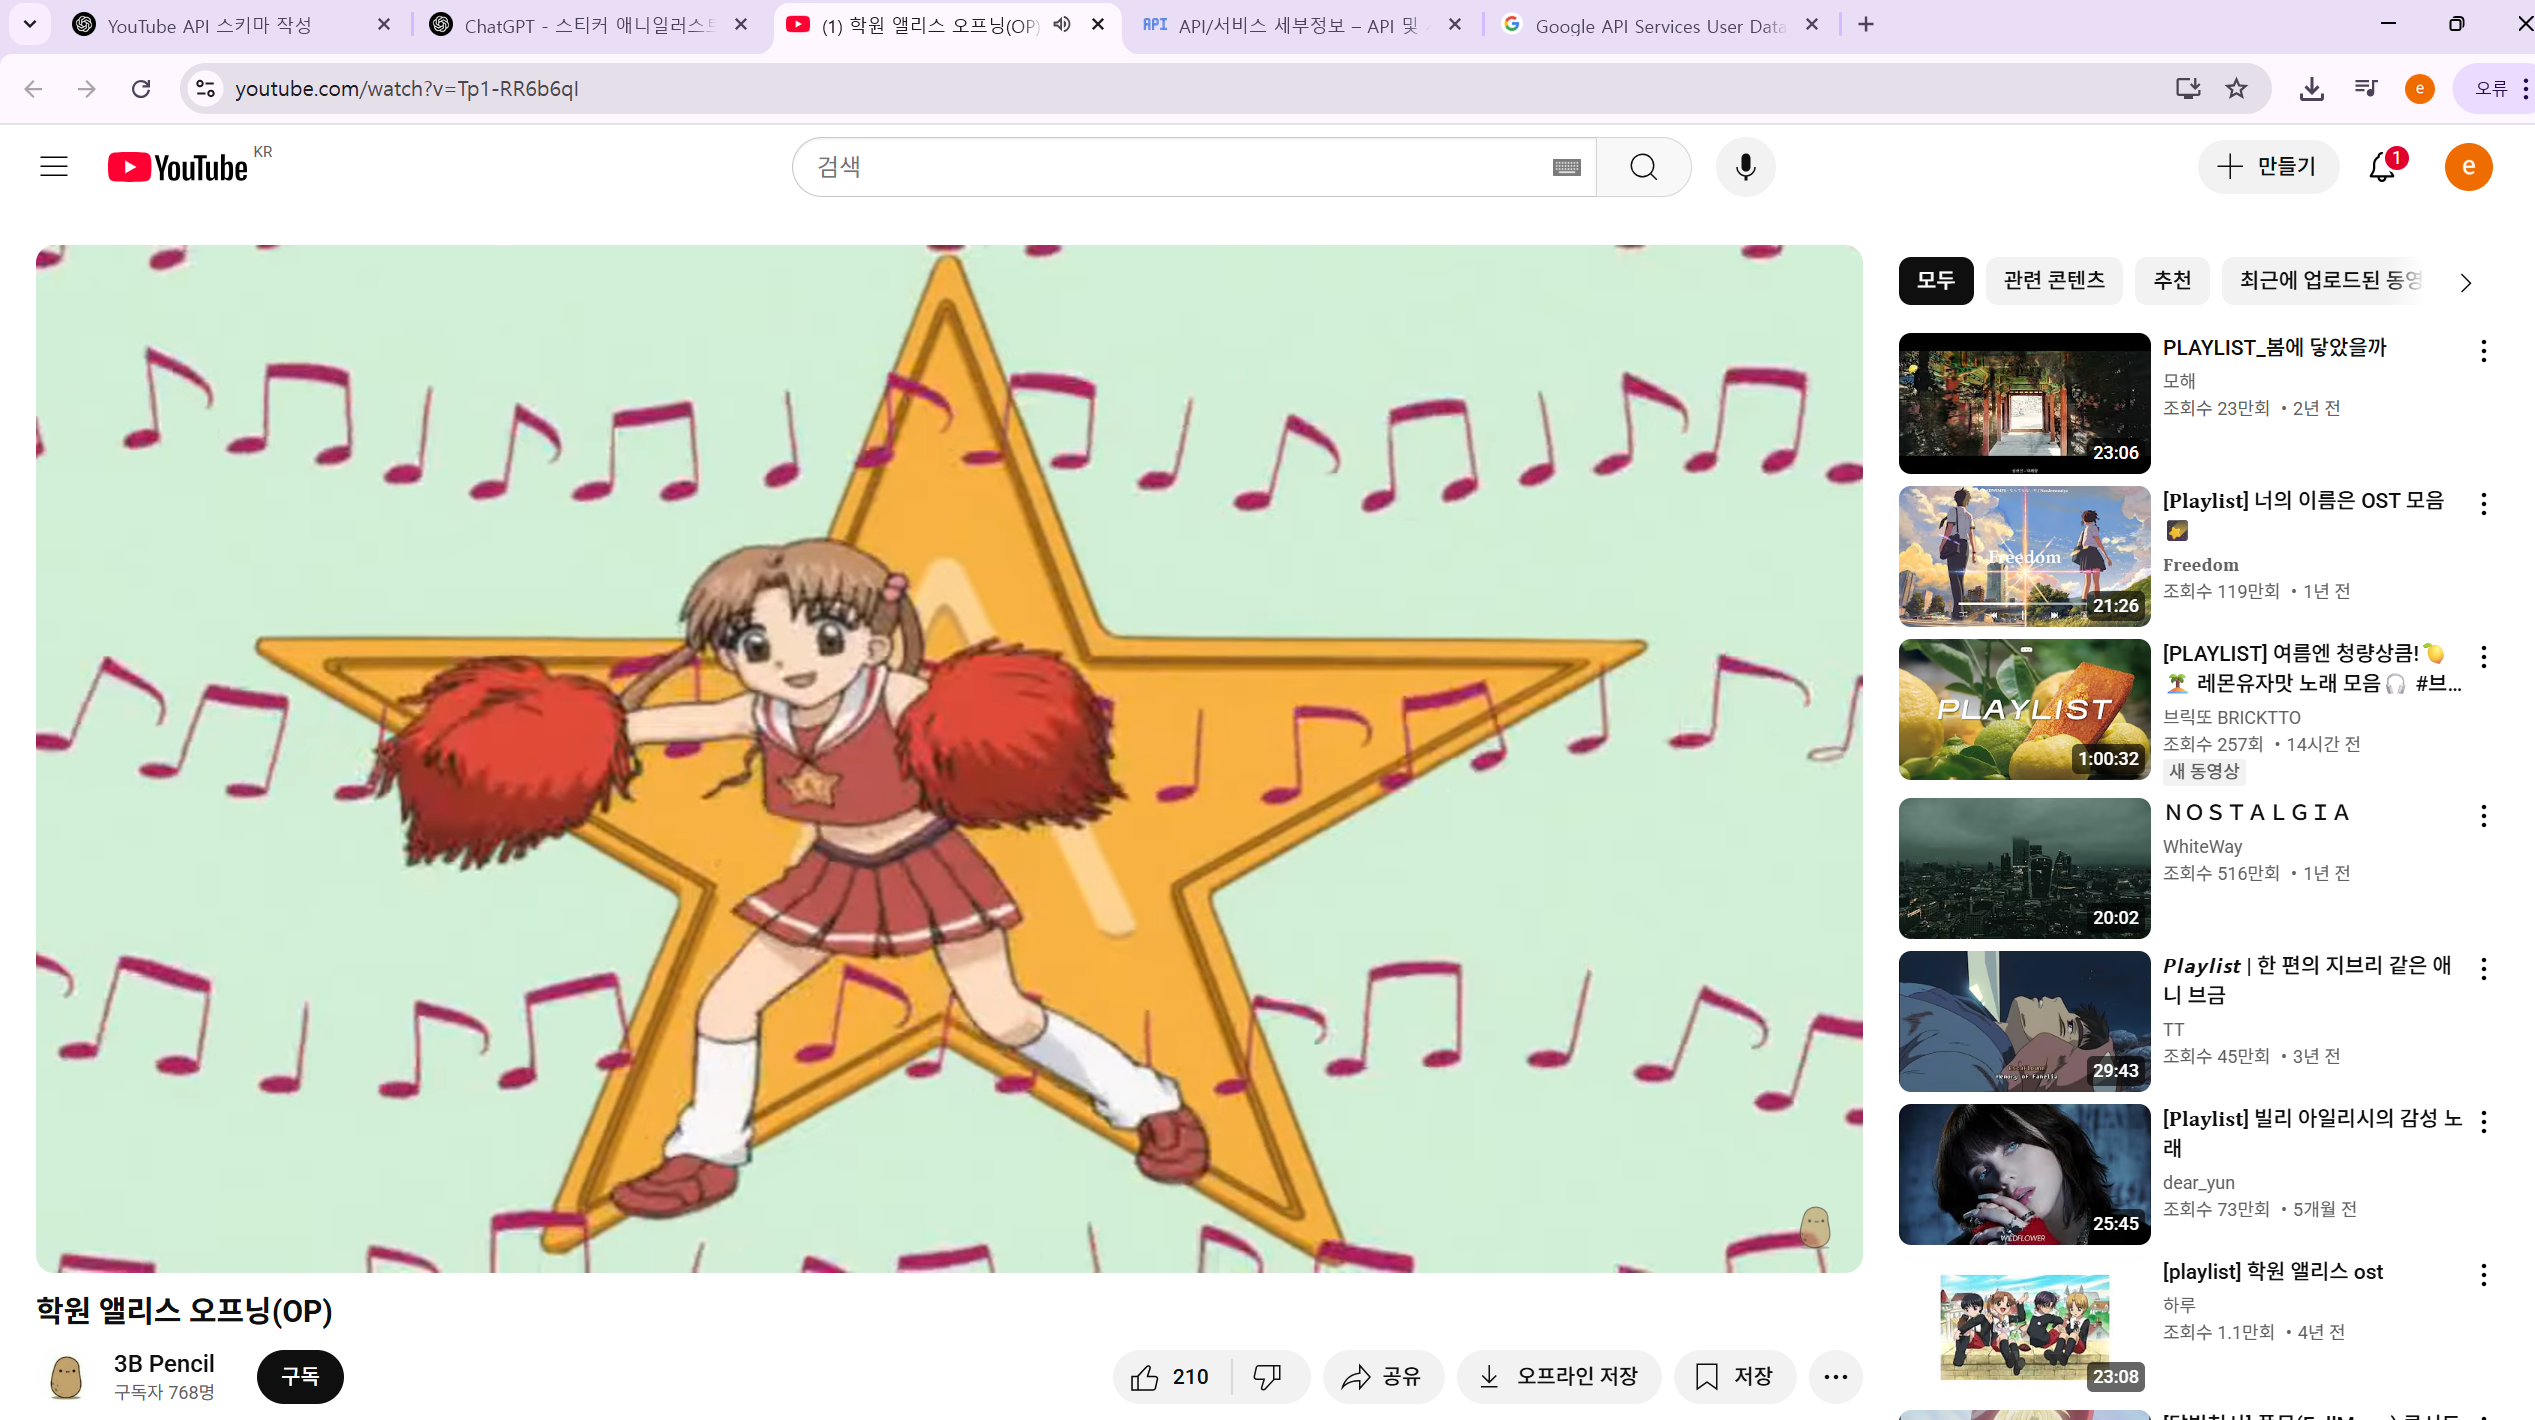Select the 관련 콘텐츠 chip

[2054, 281]
